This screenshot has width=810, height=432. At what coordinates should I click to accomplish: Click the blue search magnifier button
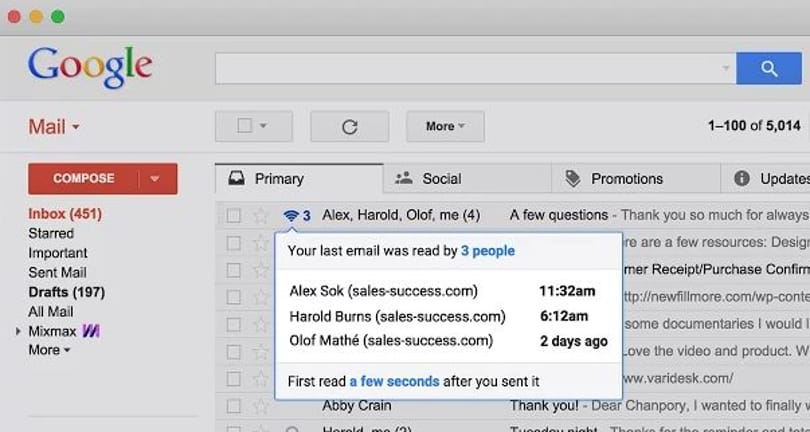pyautogui.click(x=769, y=68)
